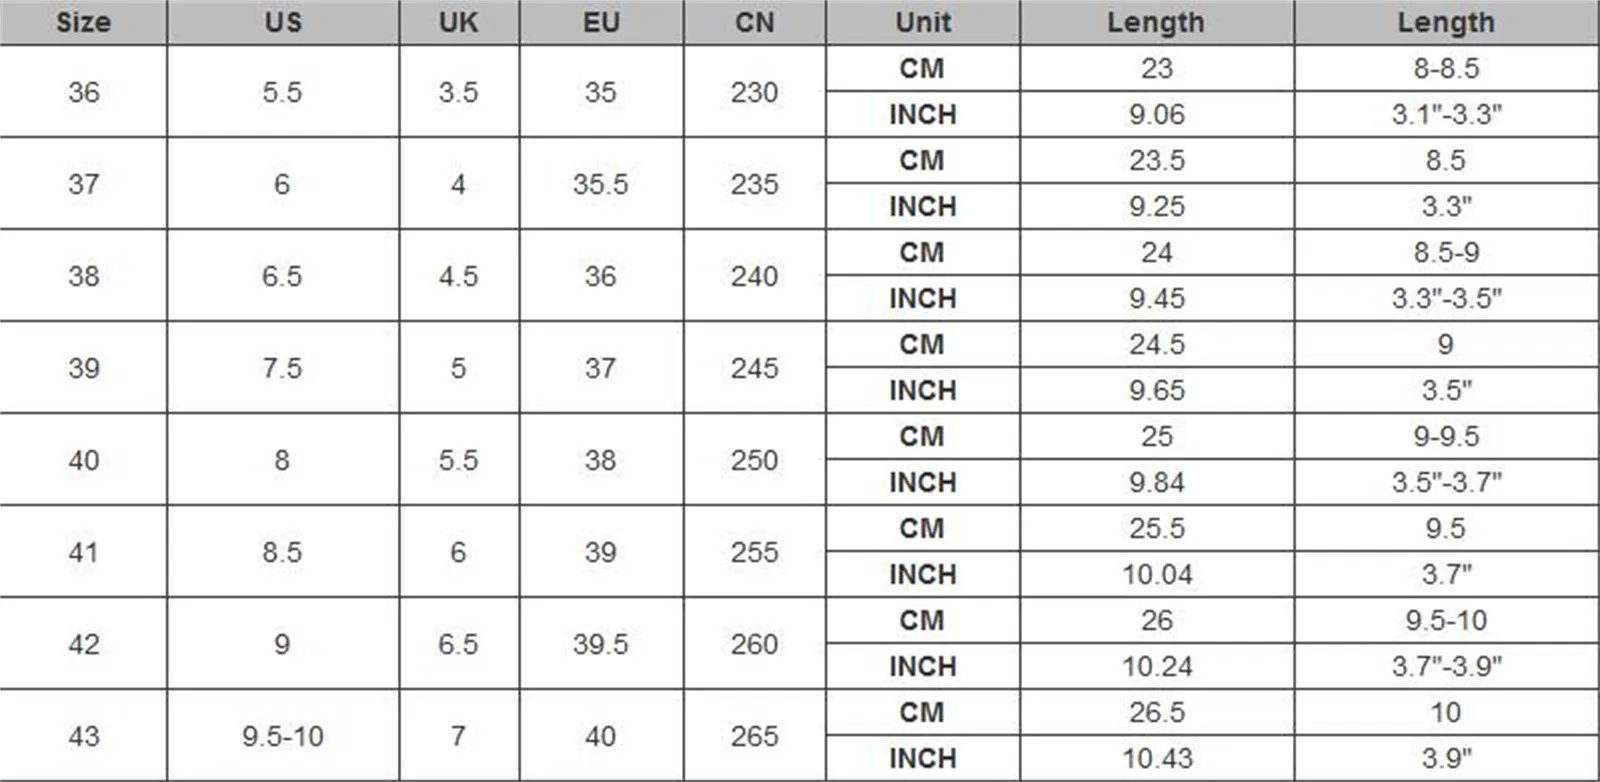
Task: Select the 8-8.5 range cell
Action: coord(1446,69)
